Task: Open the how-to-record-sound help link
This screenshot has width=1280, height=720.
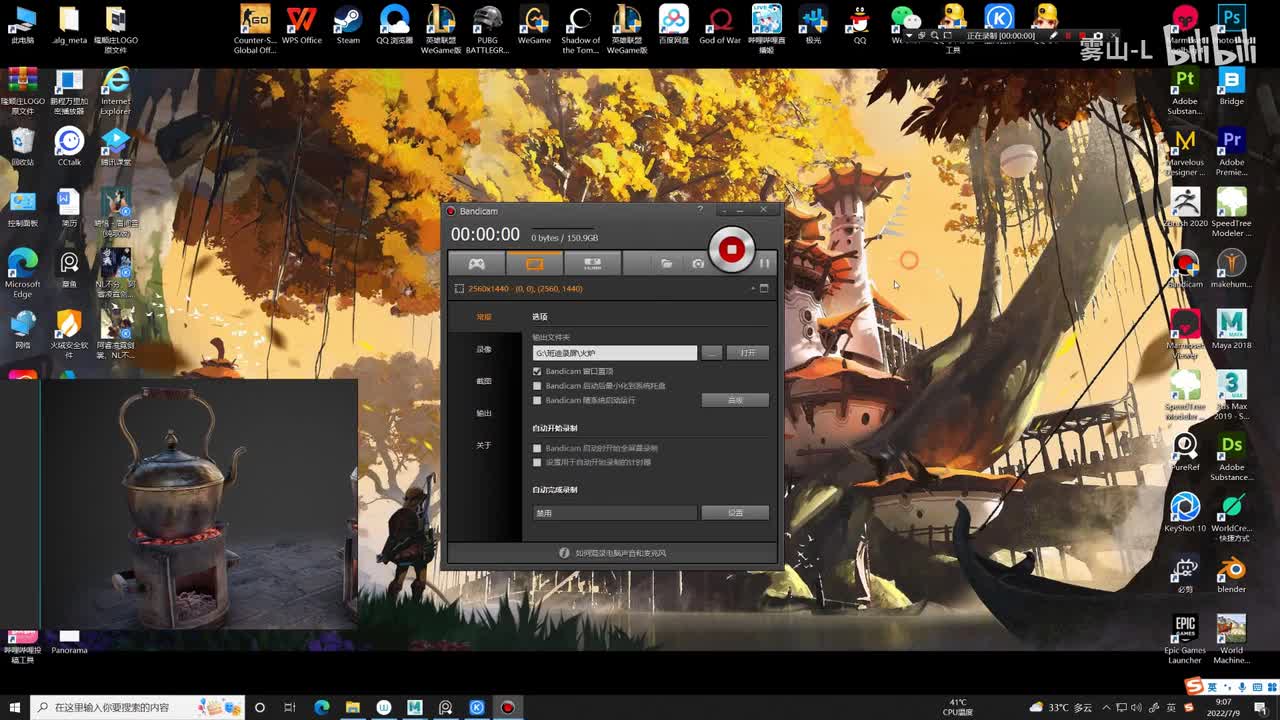Action: click(612, 553)
